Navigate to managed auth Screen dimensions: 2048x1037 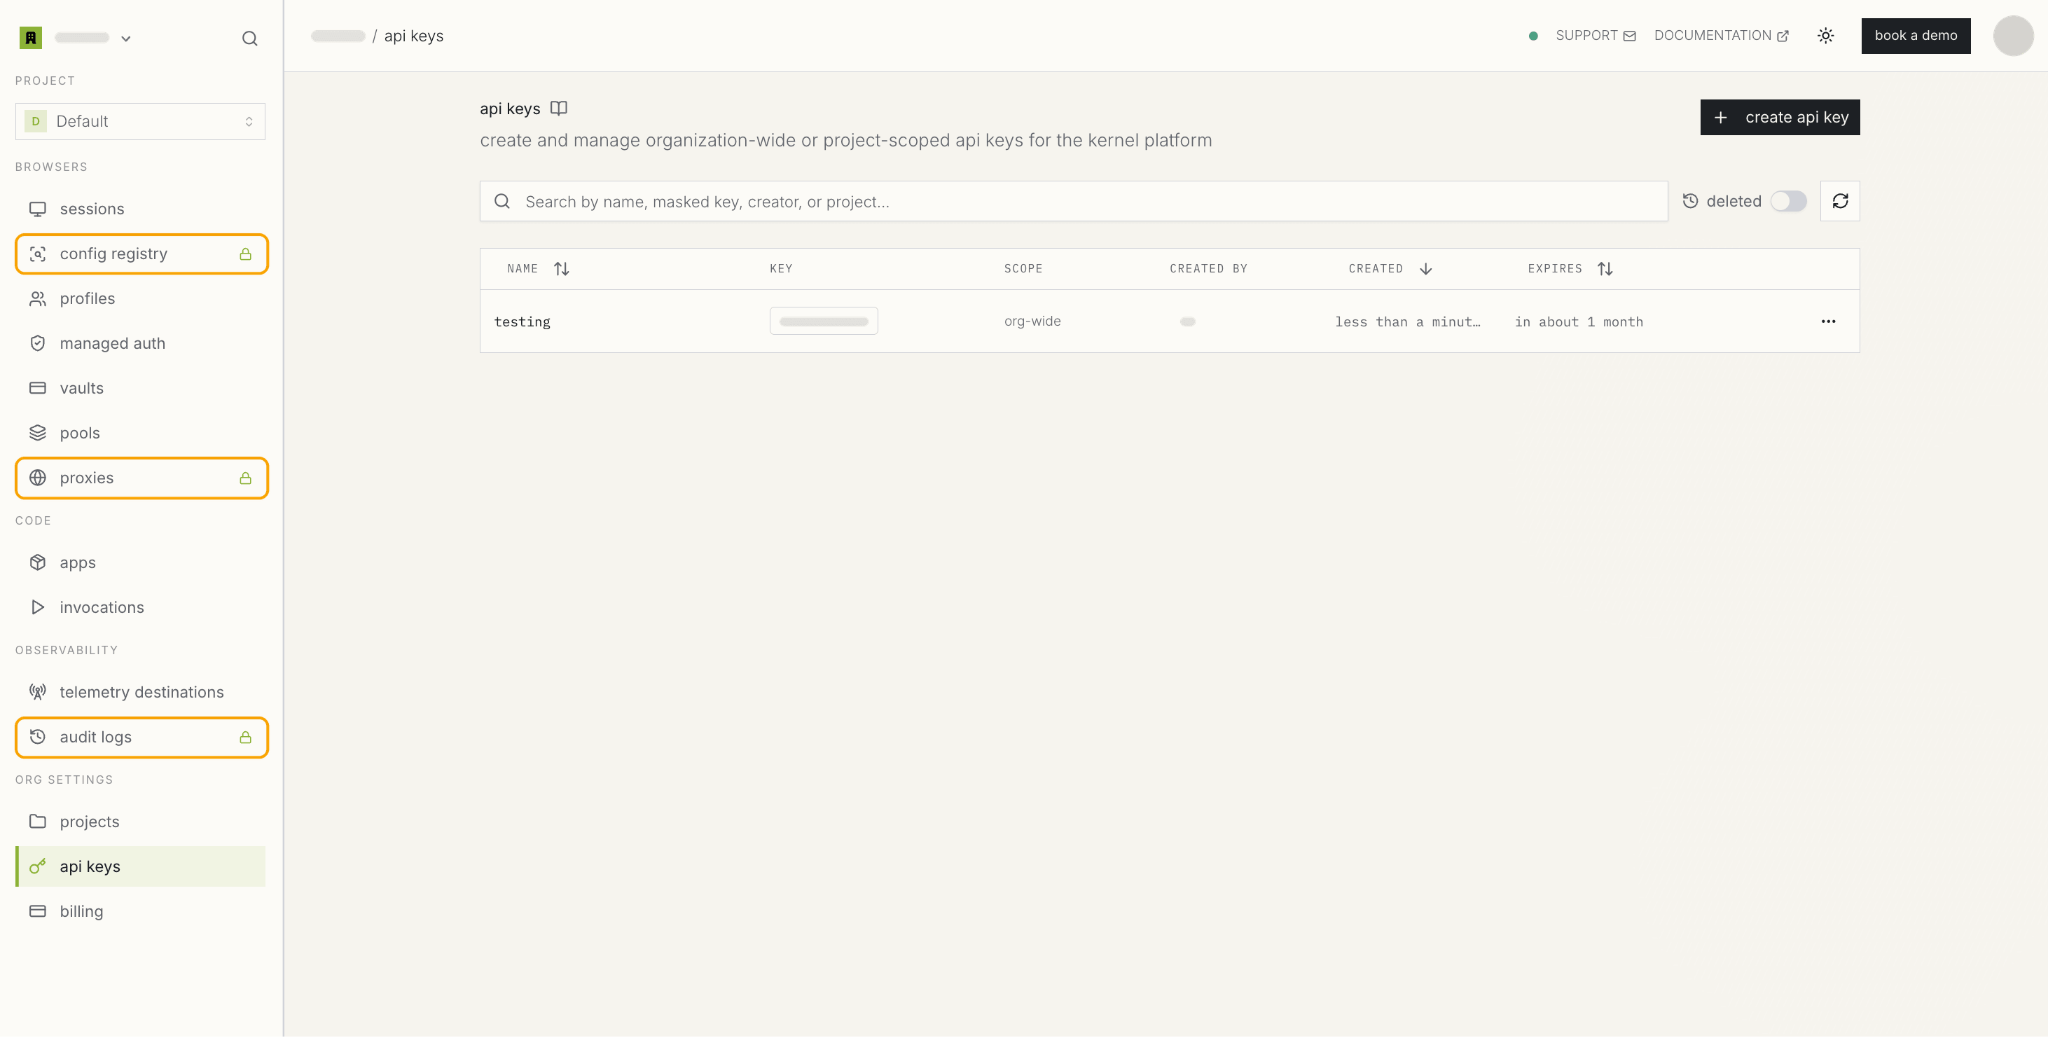[x=141, y=343]
